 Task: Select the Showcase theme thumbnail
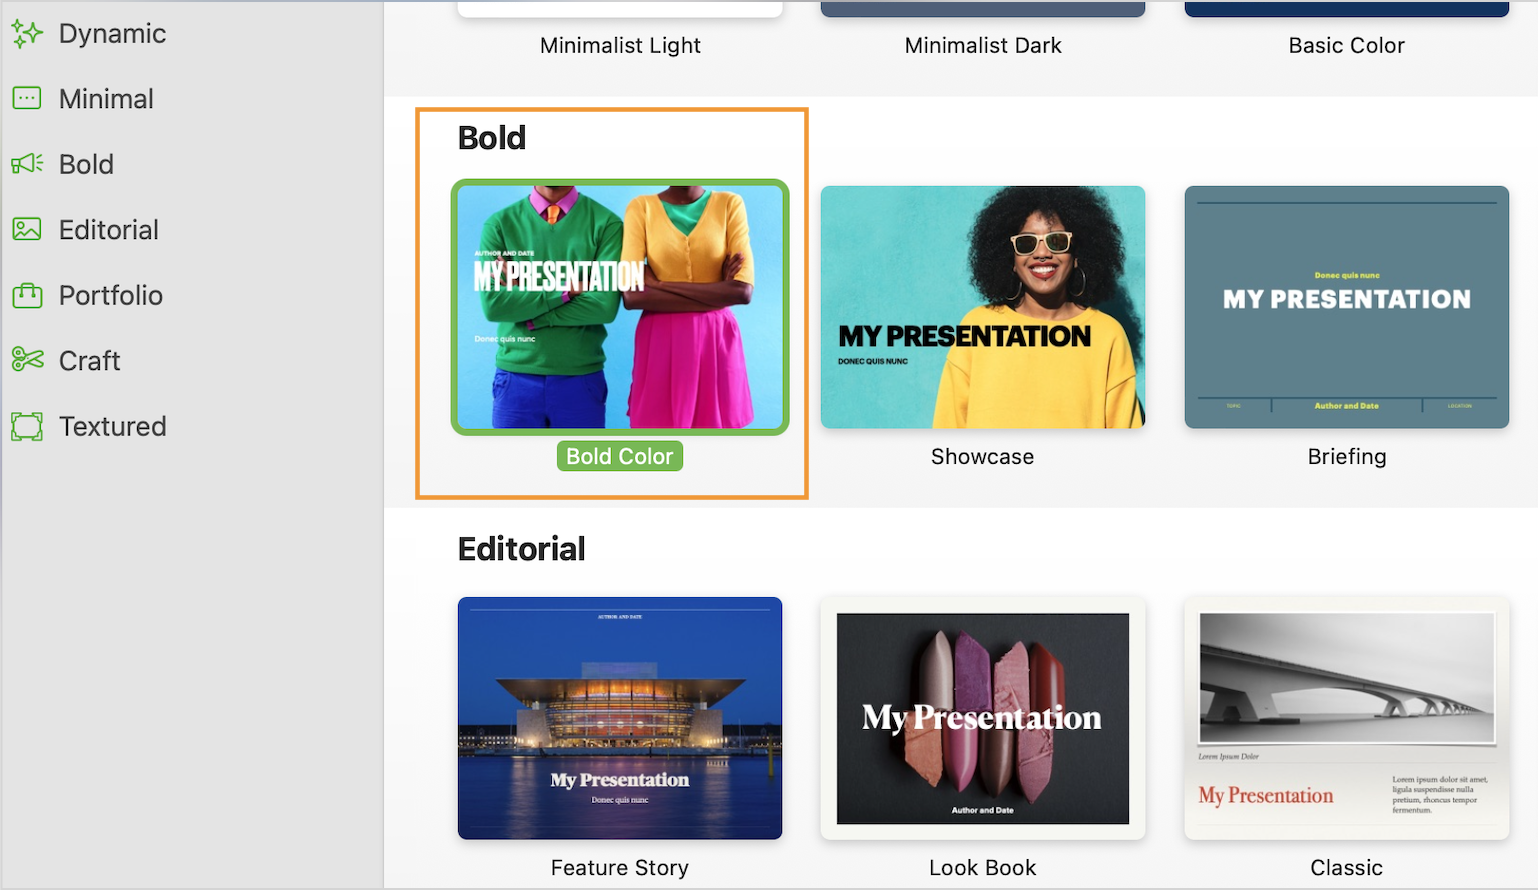[x=983, y=307]
